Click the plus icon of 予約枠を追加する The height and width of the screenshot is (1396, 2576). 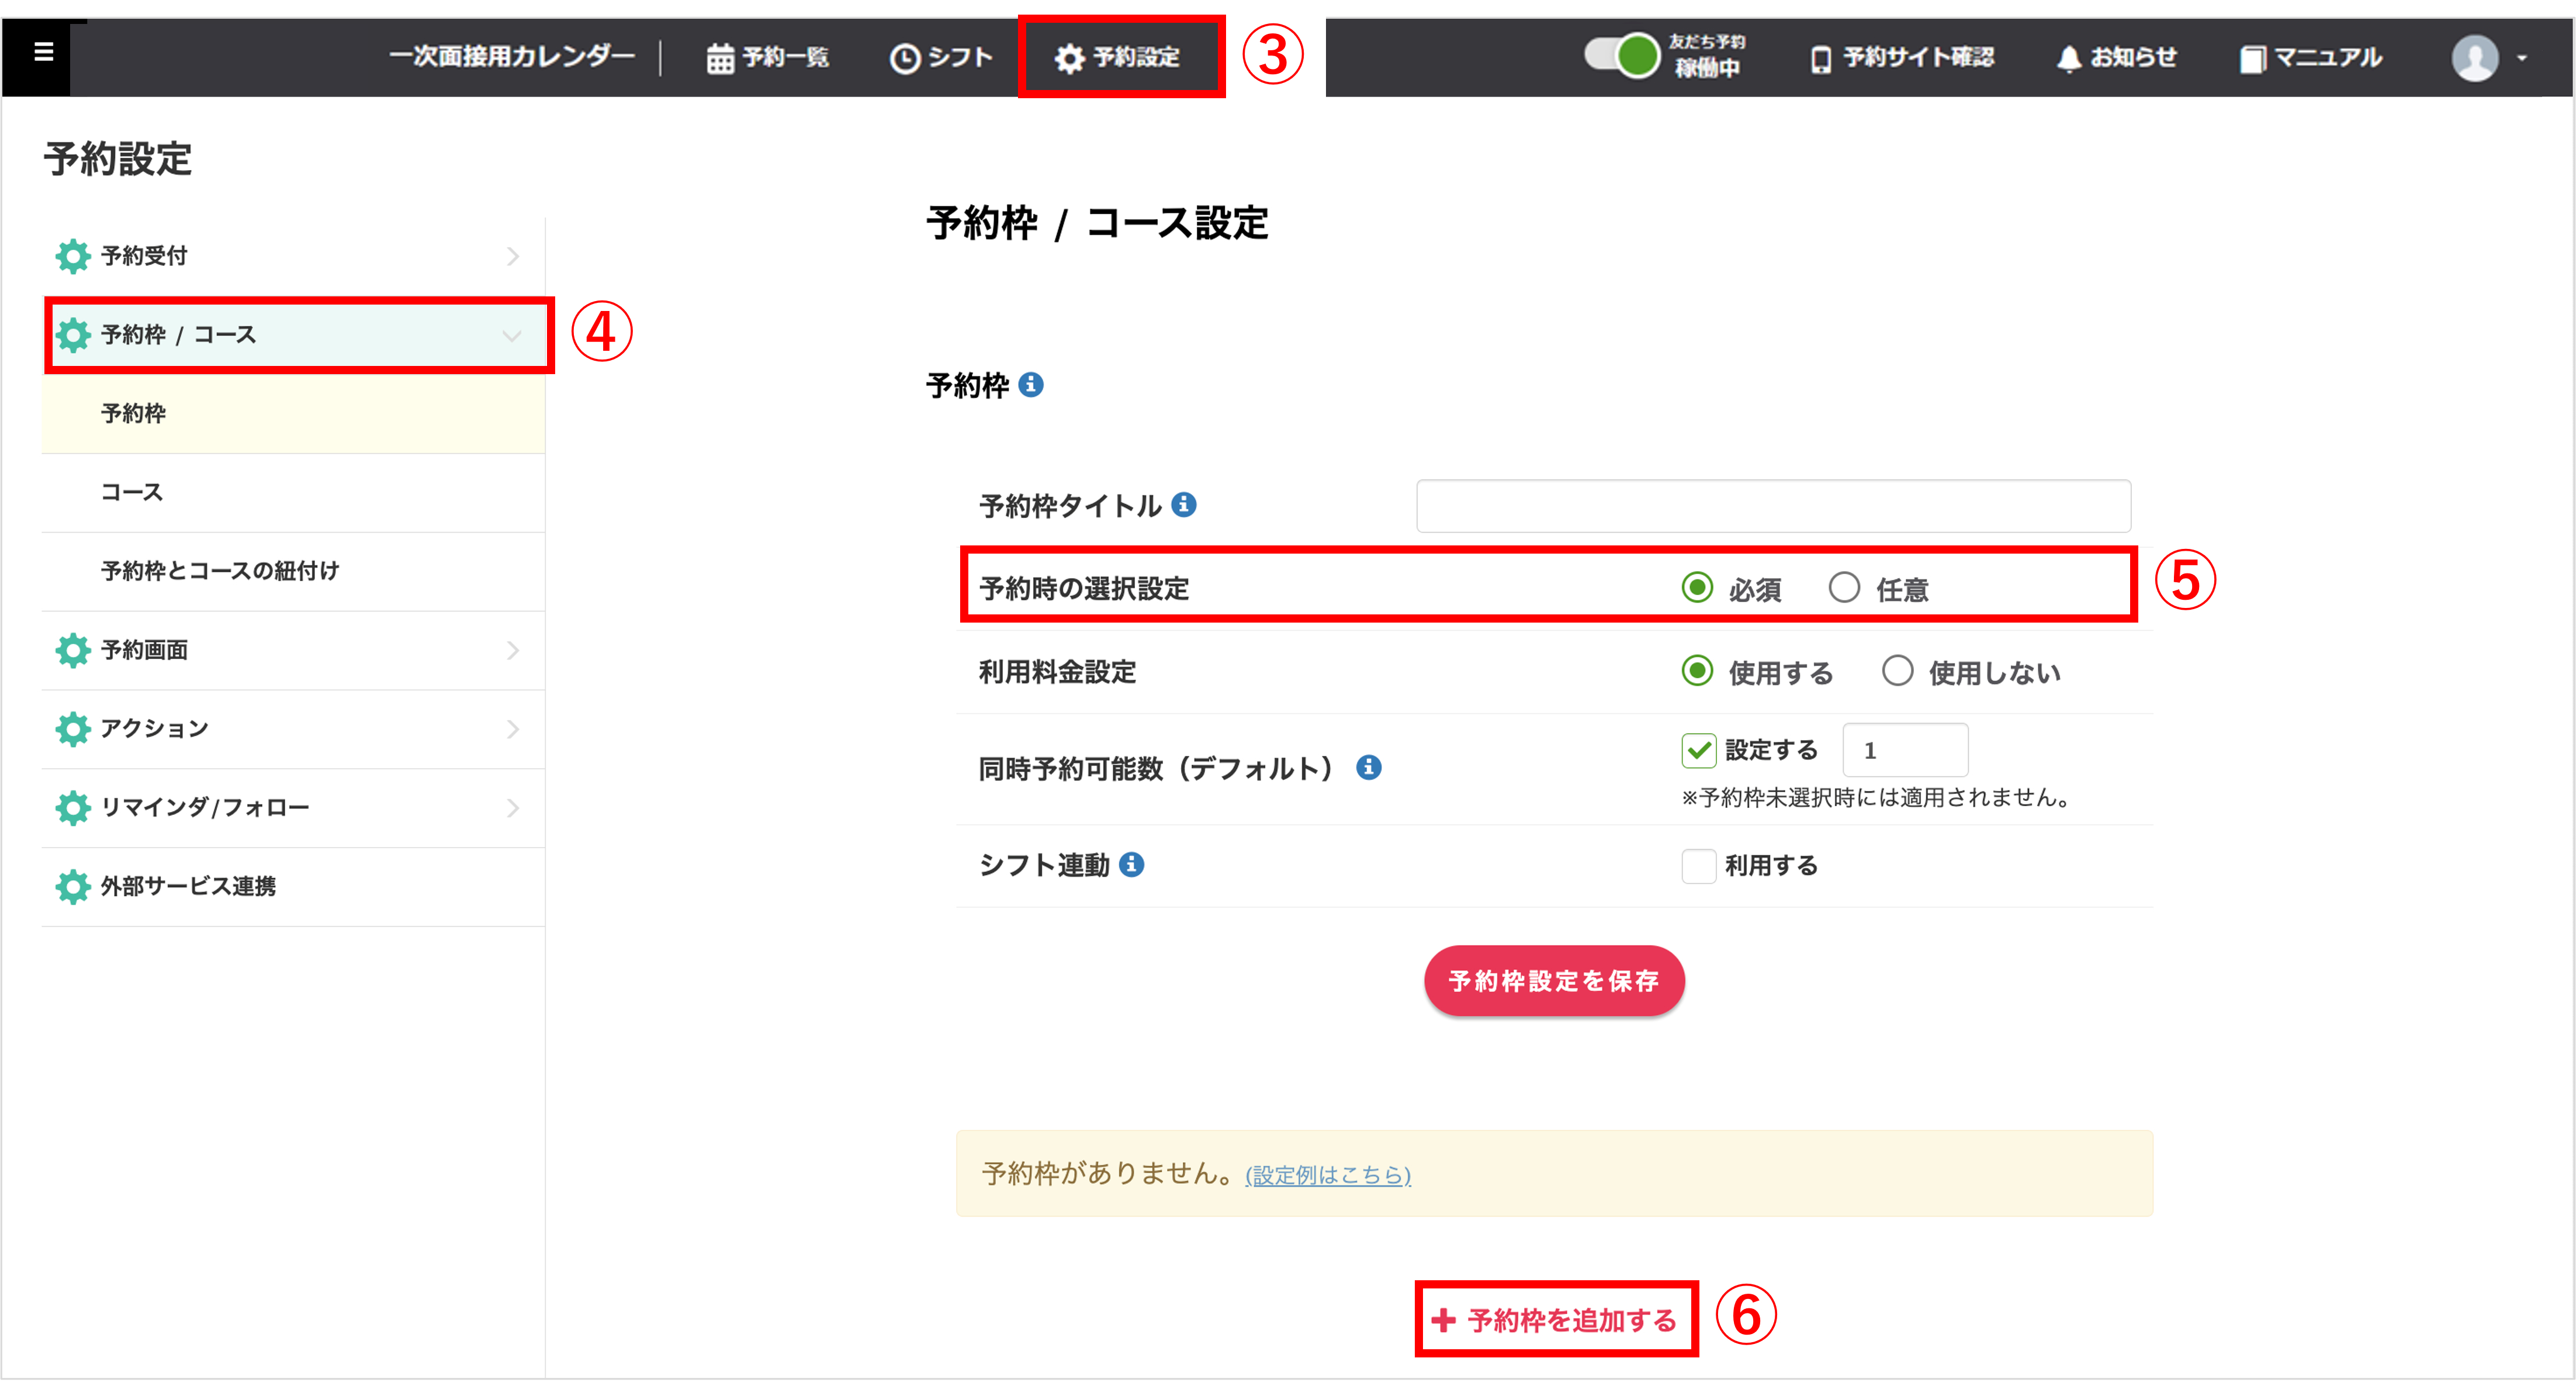coord(1443,1320)
